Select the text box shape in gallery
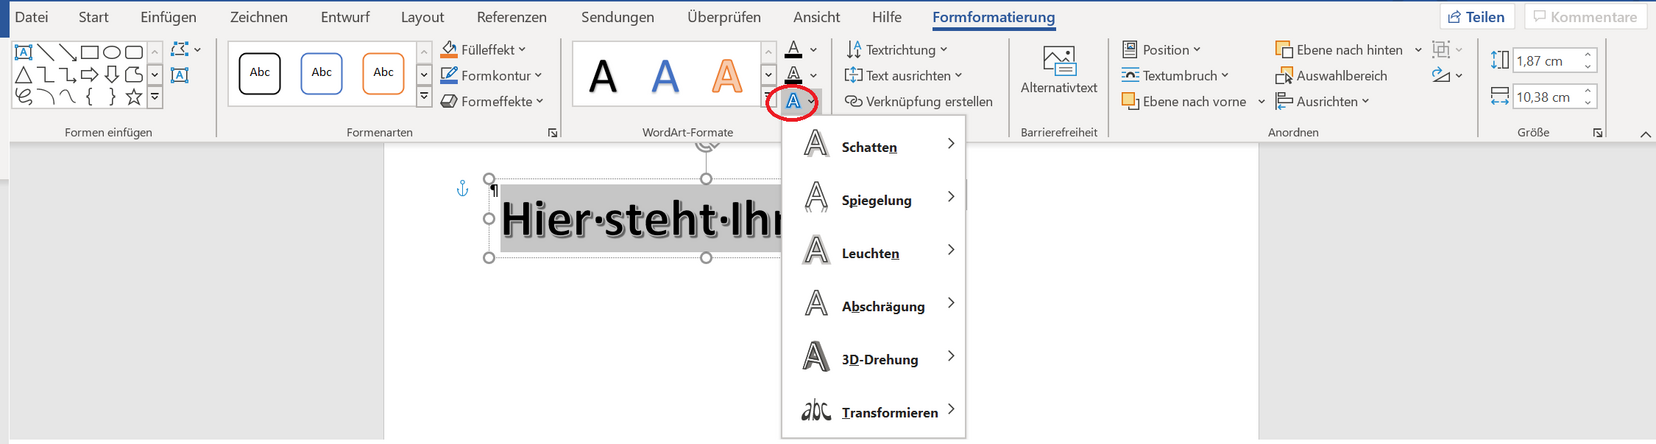Image resolution: width=1656 pixels, height=444 pixels. point(23,52)
